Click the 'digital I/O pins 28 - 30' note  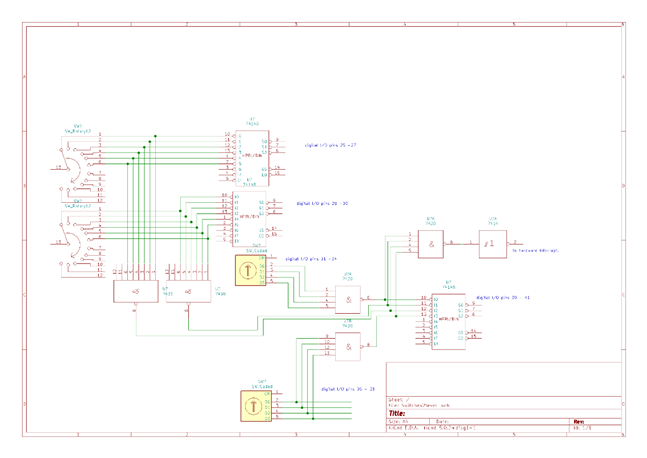[322, 203]
